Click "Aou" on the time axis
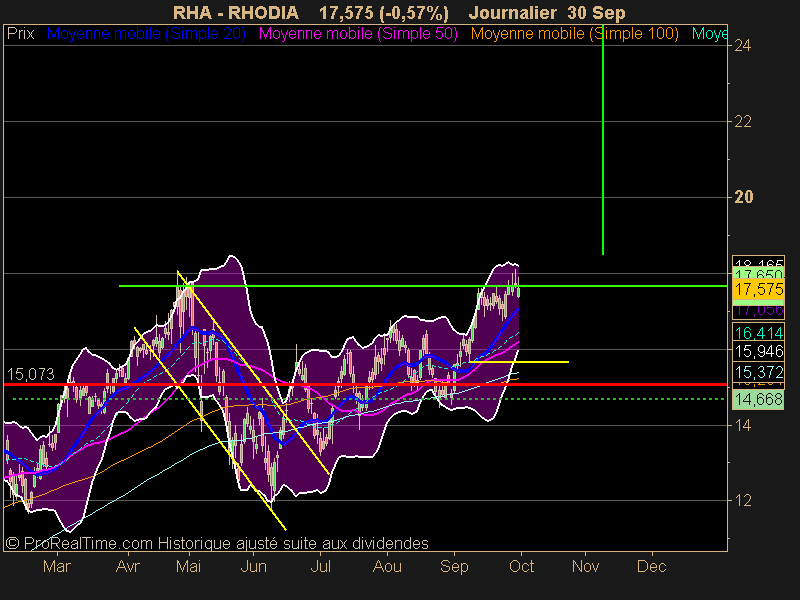This screenshot has width=800, height=600. pyautogui.click(x=387, y=566)
